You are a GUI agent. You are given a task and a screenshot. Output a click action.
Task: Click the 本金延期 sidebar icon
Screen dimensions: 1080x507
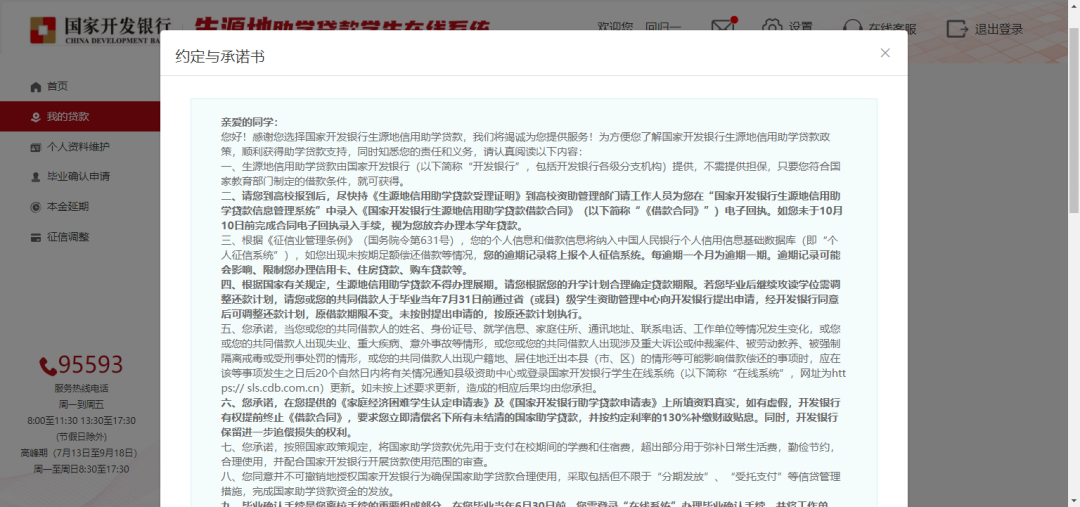pos(36,207)
